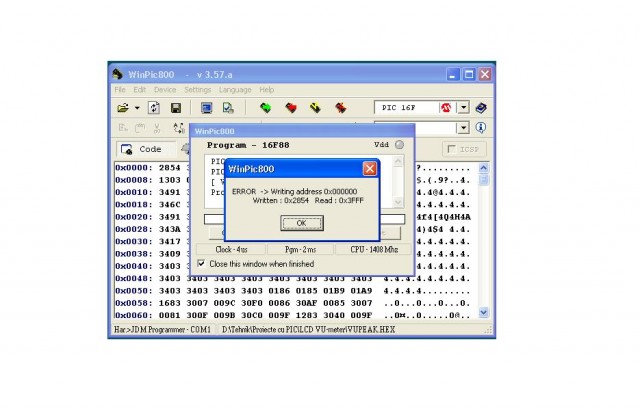This screenshot has height=409, width=640.
Task: Expand the PIC 16F family dropdown
Action: pyautogui.click(x=463, y=108)
